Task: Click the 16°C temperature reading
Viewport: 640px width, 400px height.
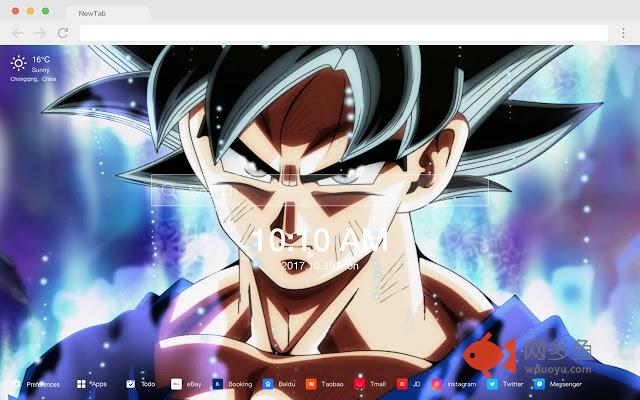Action: (x=41, y=60)
